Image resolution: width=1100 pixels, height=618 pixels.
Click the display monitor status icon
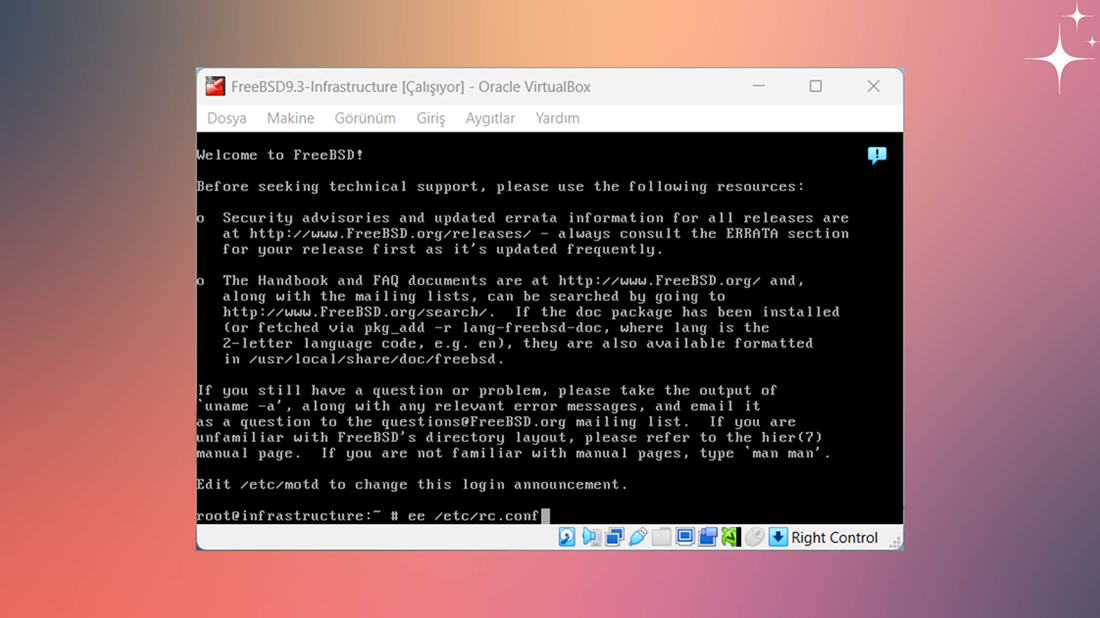pos(685,537)
